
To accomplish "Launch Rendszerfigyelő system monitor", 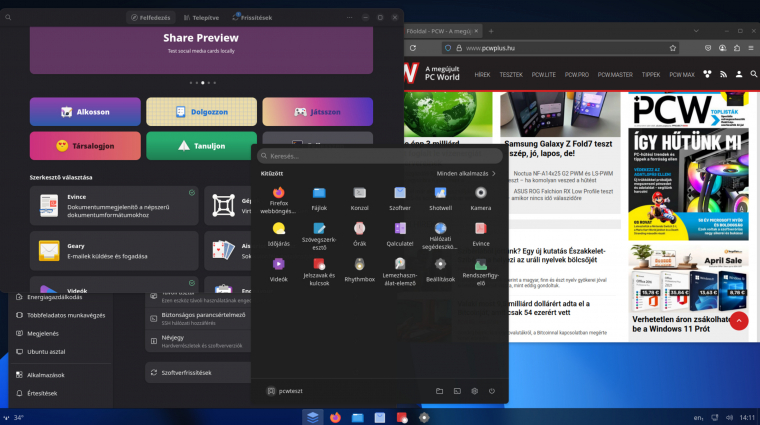I will point(481,272).
